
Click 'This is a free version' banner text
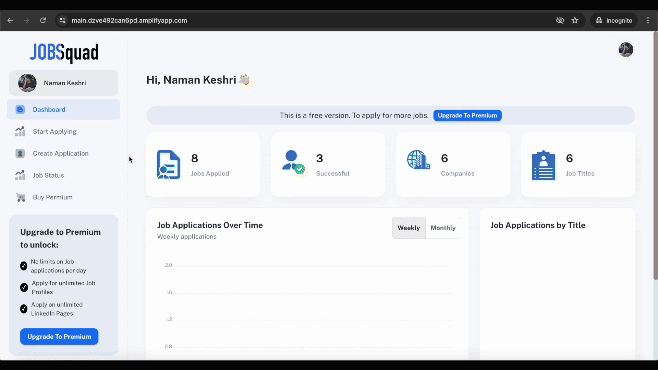tap(354, 115)
